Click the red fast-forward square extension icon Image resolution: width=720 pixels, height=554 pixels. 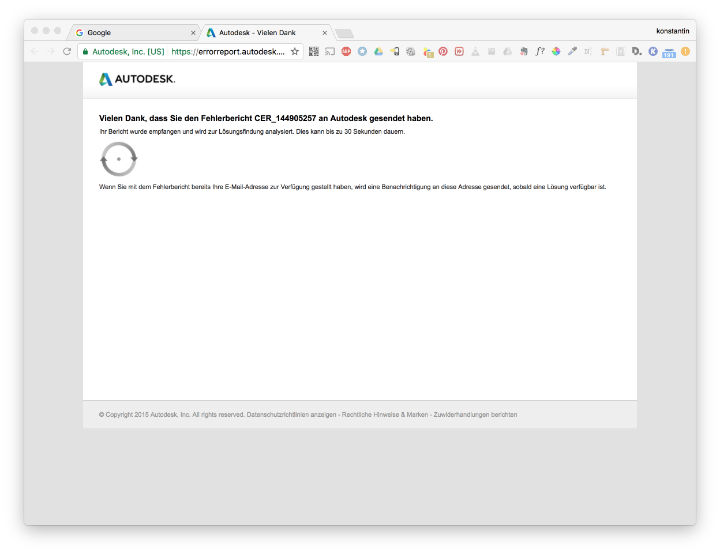point(459,51)
